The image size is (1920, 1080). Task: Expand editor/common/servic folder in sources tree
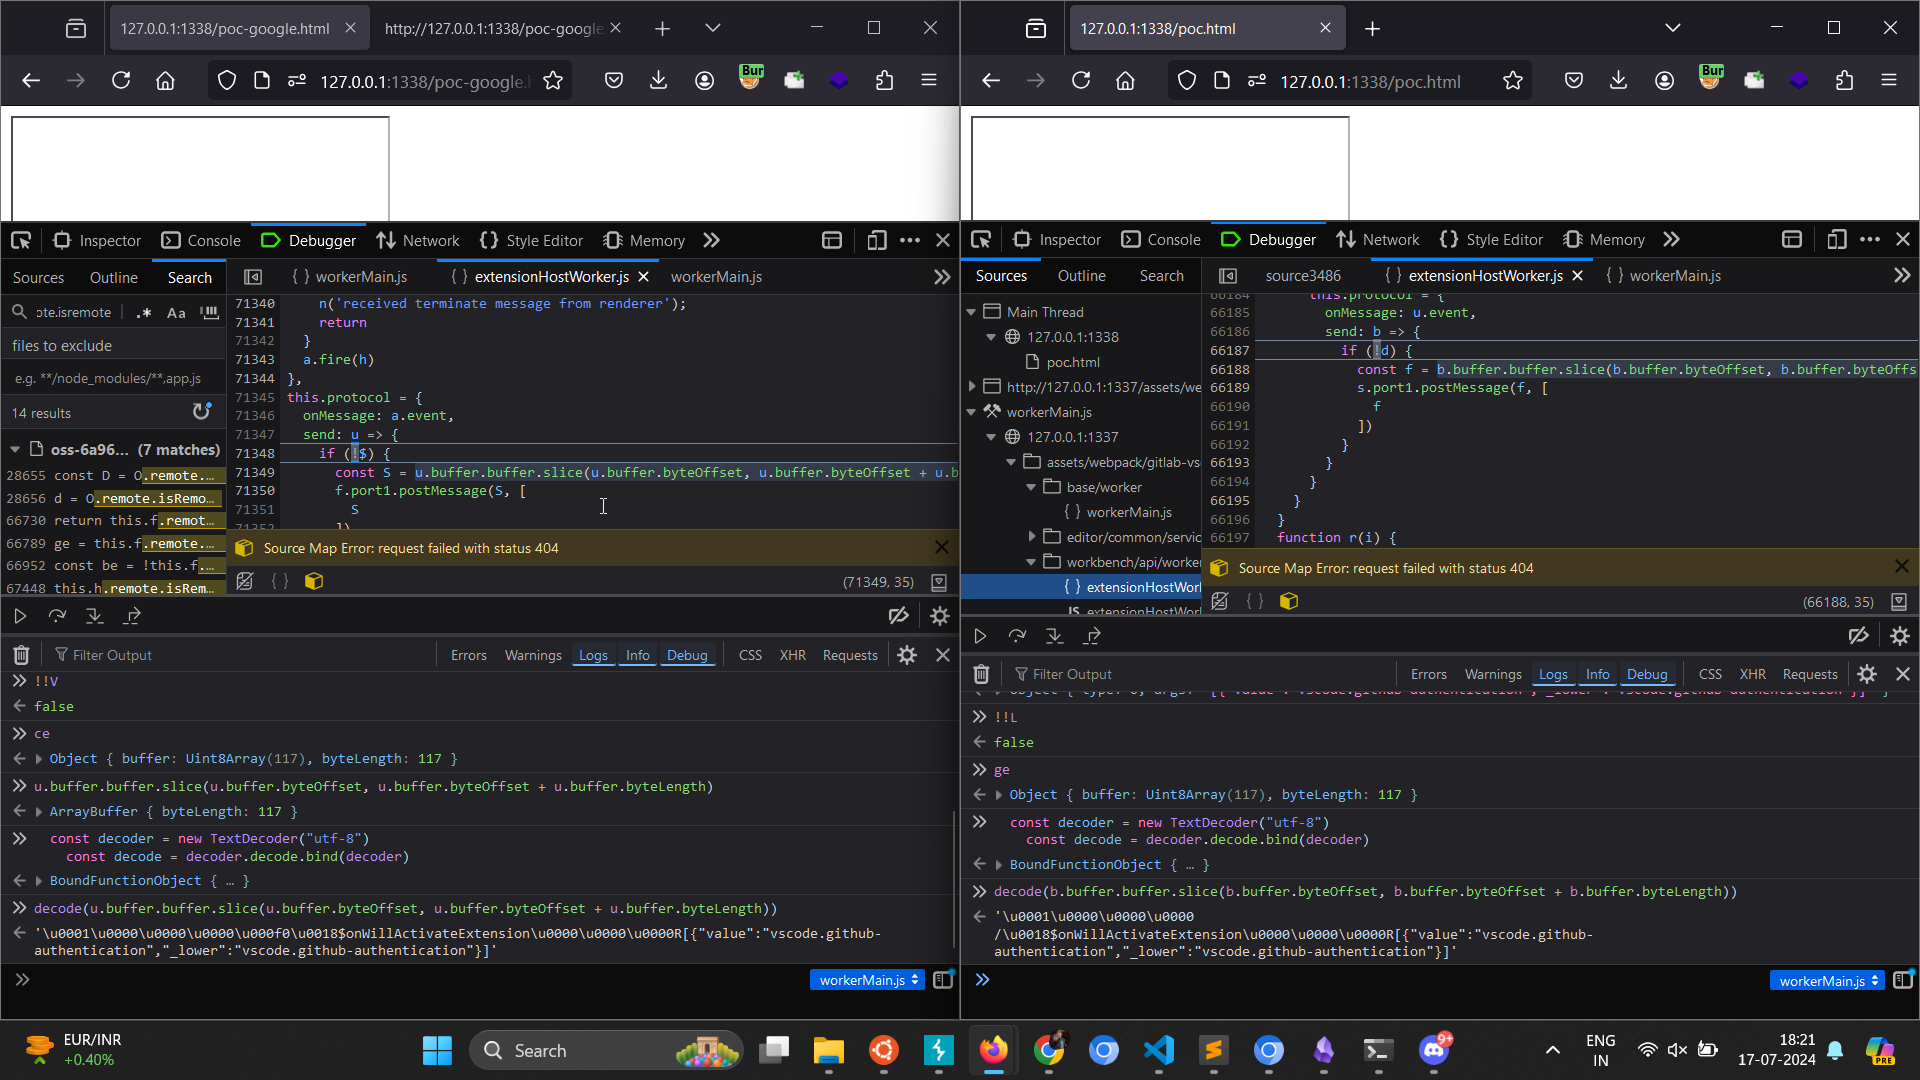[x=1031, y=537]
